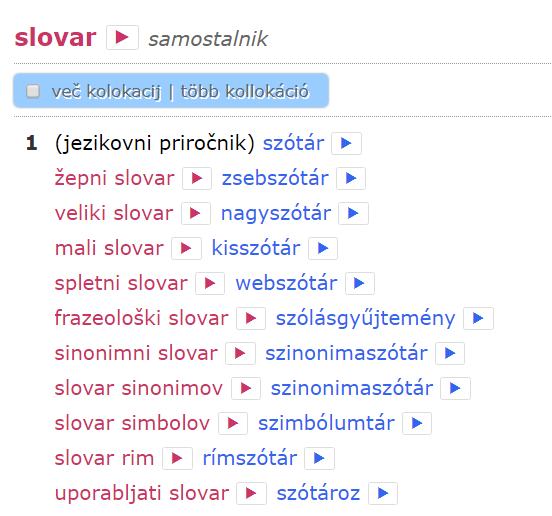Play Hungarian audio for szótároz
Screen dimensions: 552x516
(x=383, y=493)
